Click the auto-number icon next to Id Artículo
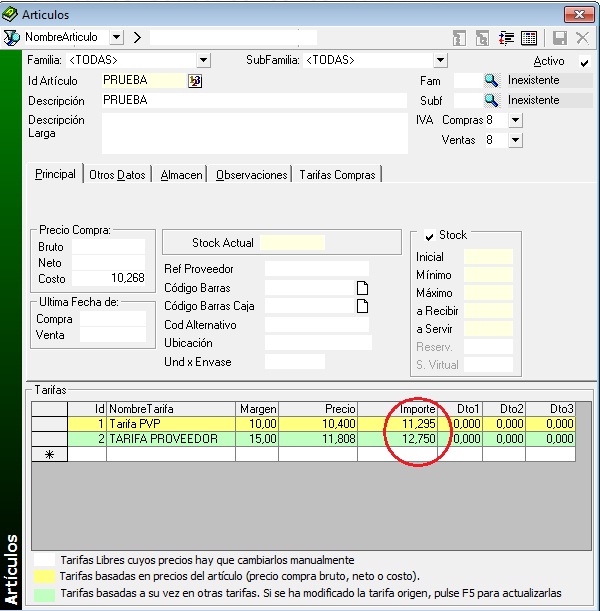 pyautogui.click(x=195, y=81)
